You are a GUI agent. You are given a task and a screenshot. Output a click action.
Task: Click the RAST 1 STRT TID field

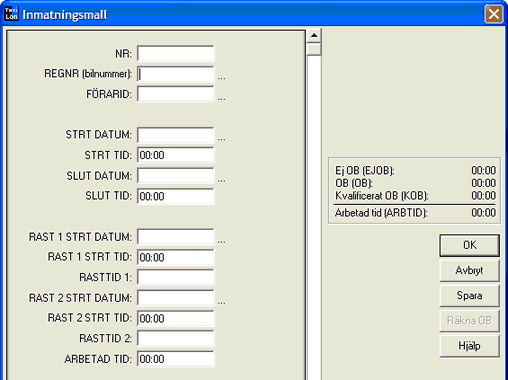coord(175,257)
